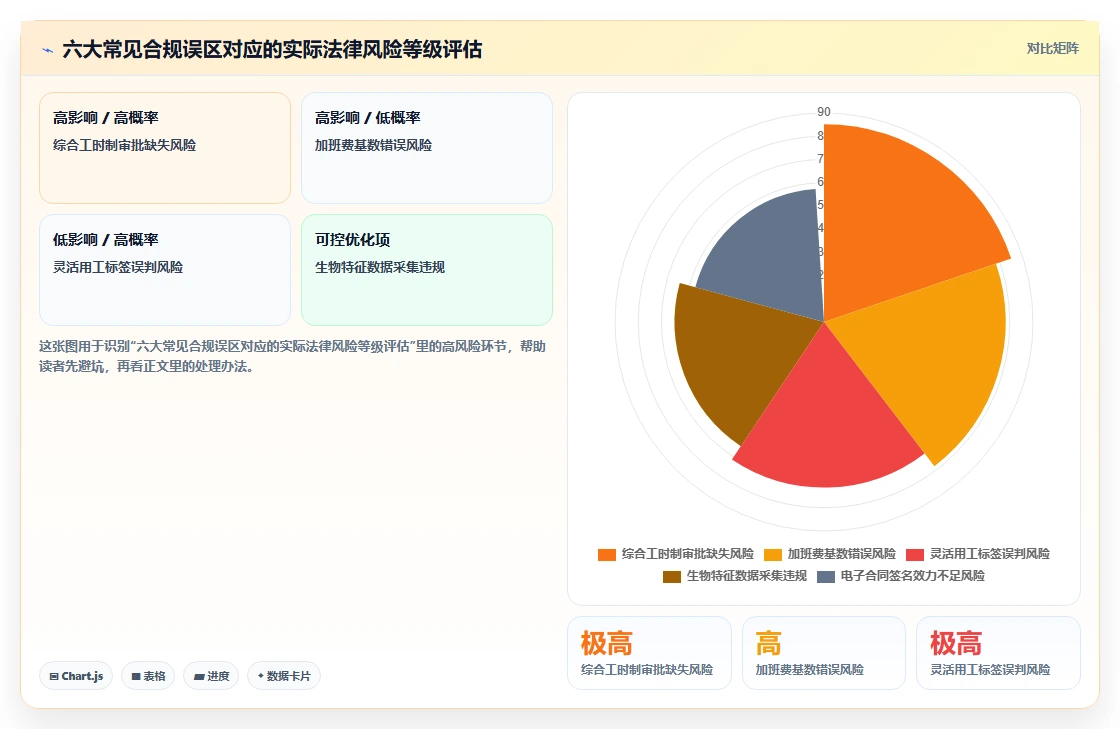Toggle 电子合同签名效力不足风险 legend swatch
The height and width of the screenshot is (729, 1120).
(x=826, y=577)
